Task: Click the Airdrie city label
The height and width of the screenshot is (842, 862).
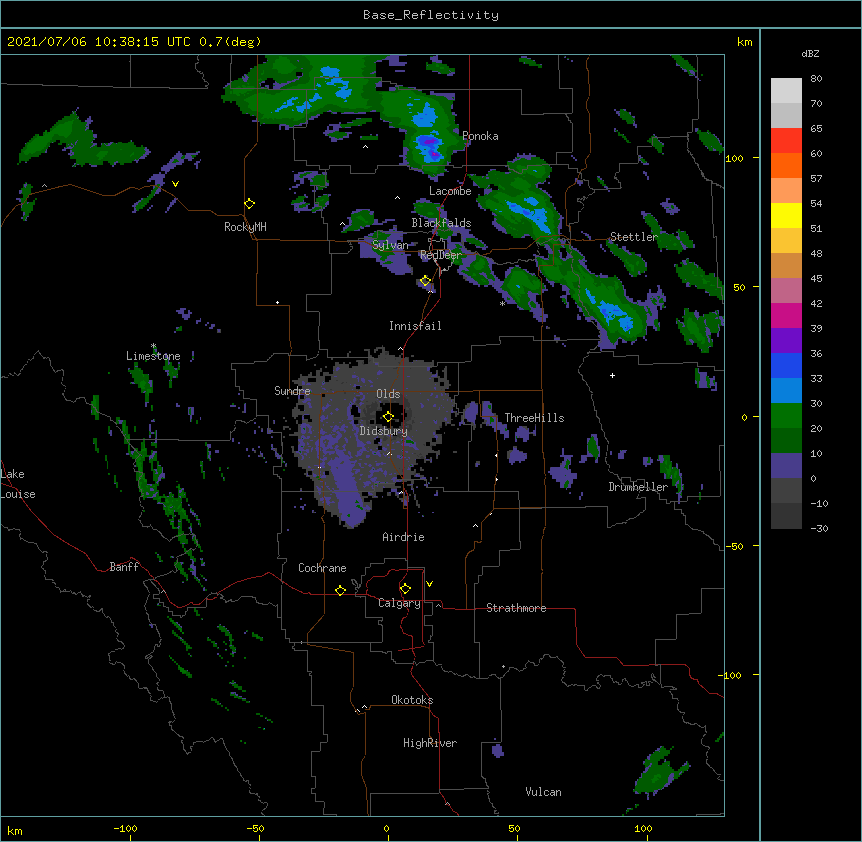Action: 403,537
